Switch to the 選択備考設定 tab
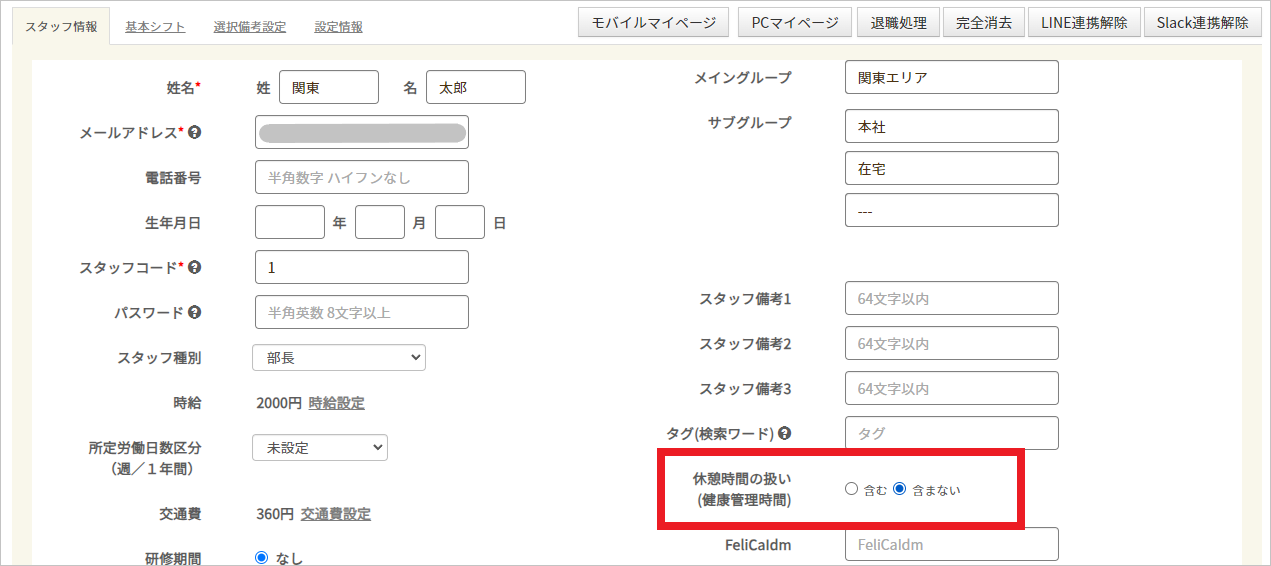 click(x=249, y=27)
